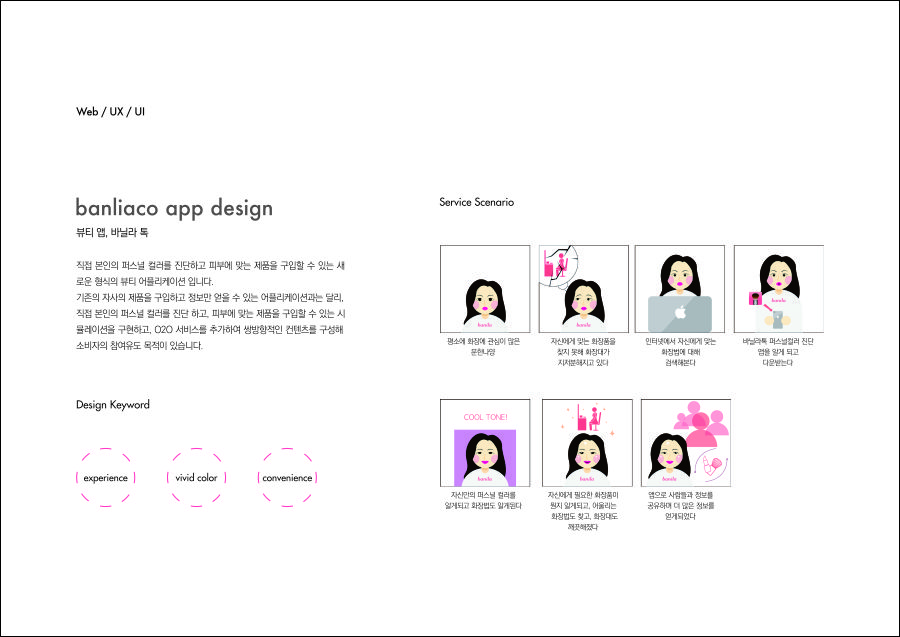The height and width of the screenshot is (637, 900).
Task: Click the lipstick and brush cycle icon
Action: [711, 465]
